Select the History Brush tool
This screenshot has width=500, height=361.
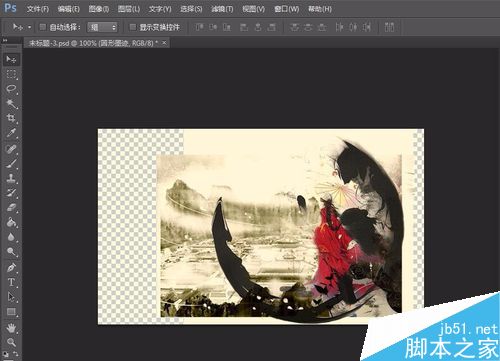pyautogui.click(x=11, y=193)
